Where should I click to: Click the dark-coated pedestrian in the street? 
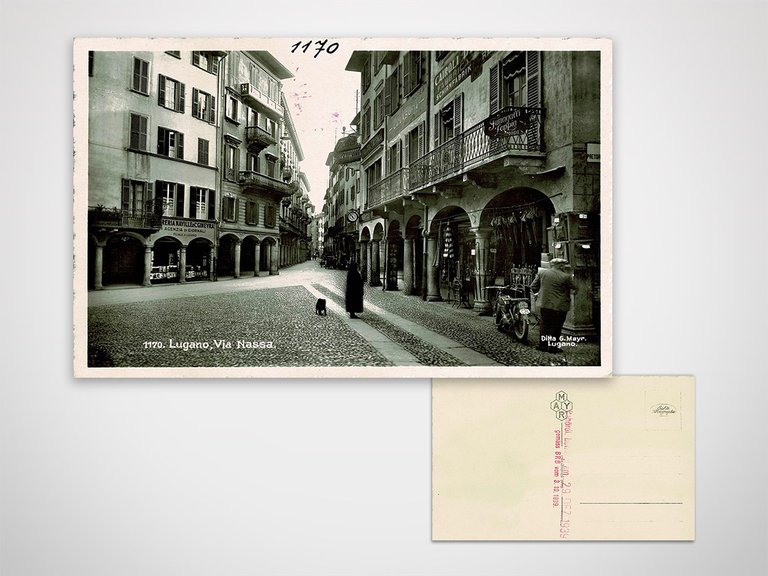coord(354,290)
